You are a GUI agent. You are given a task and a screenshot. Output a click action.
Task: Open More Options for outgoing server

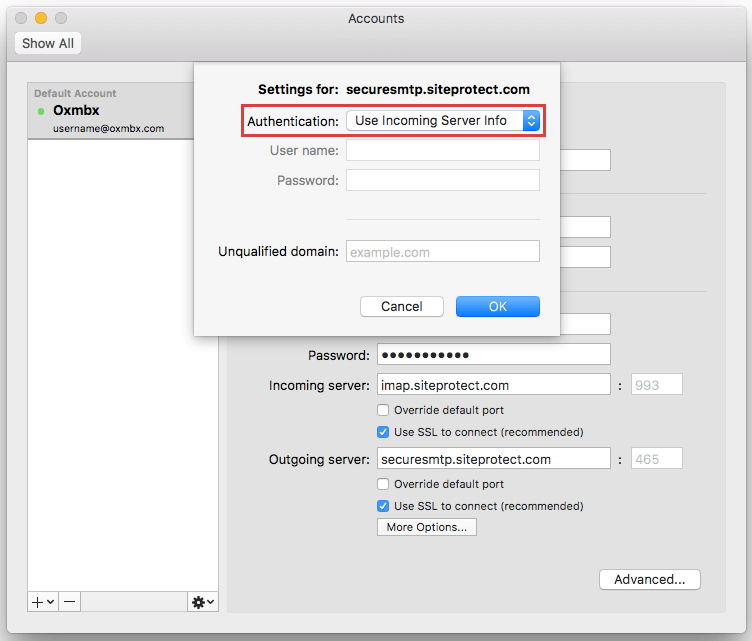point(426,527)
